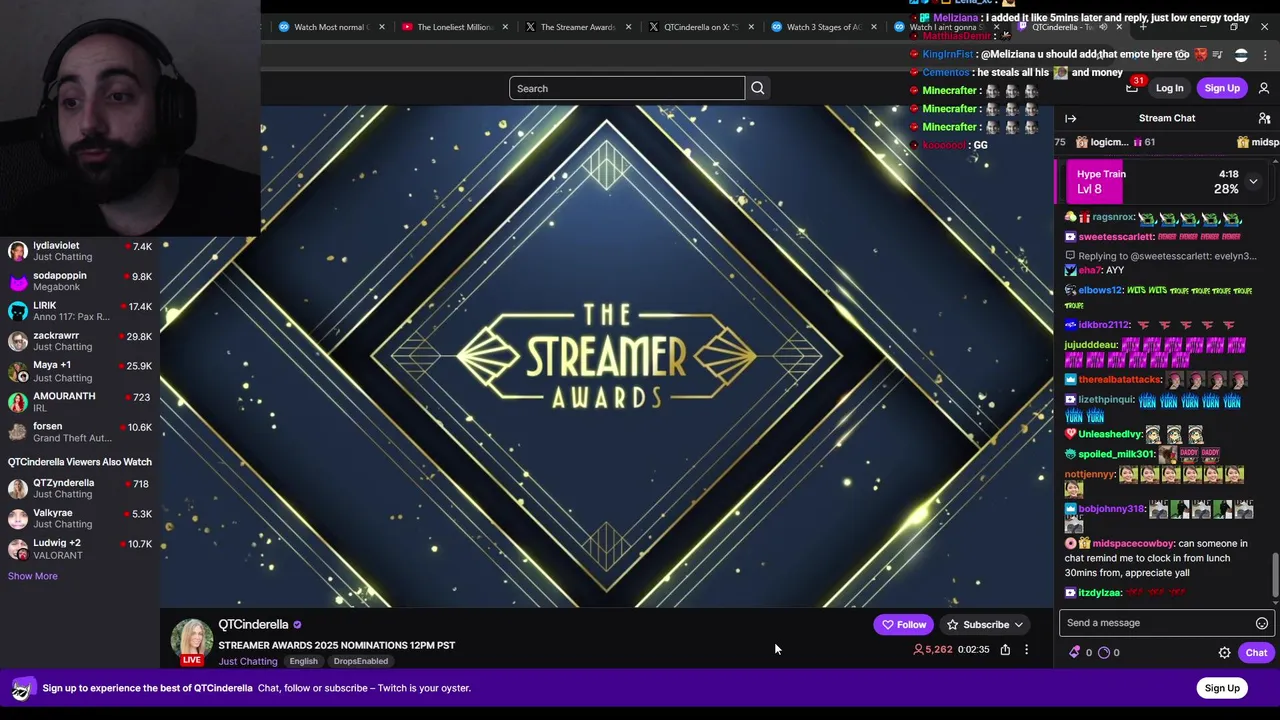Close the Watch 3 Stages tab
The image size is (1280, 720).
(875, 27)
